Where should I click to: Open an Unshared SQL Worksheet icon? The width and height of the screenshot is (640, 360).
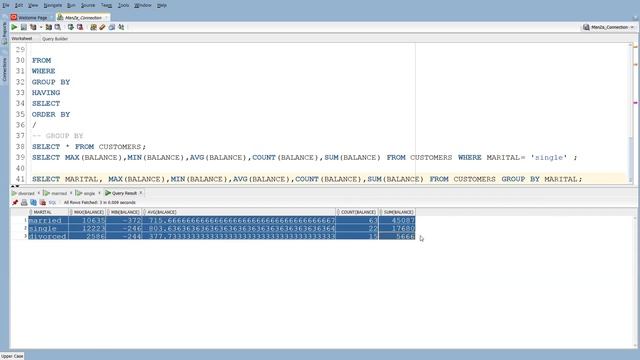[93, 27]
